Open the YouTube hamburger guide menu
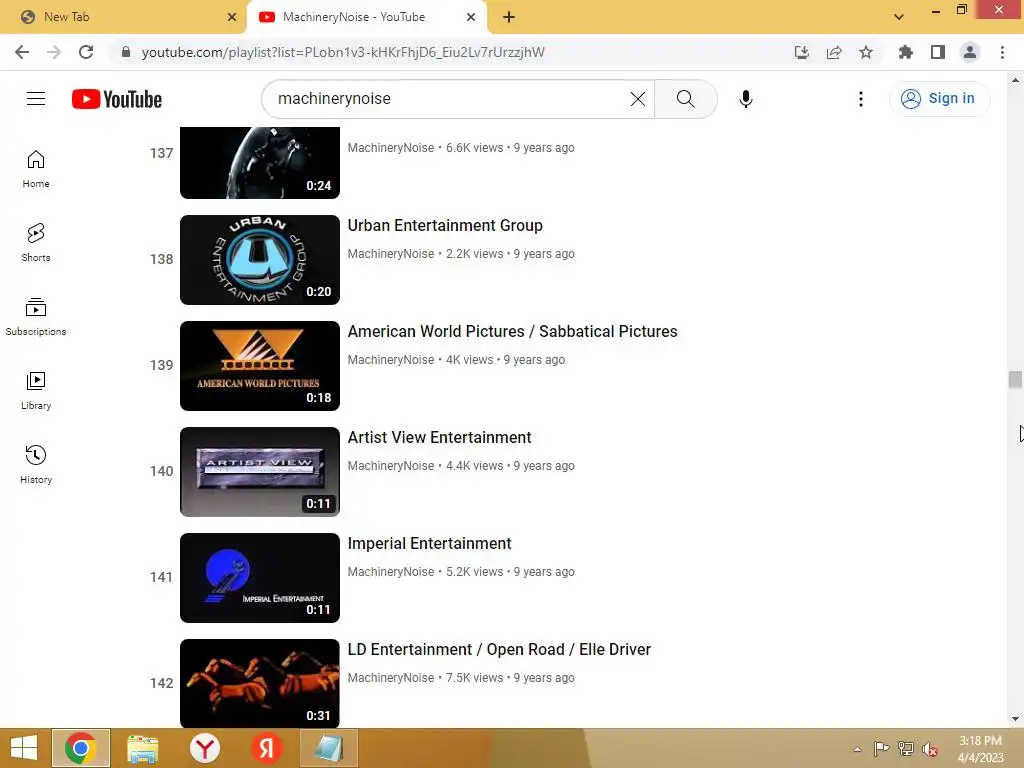Screen dimensions: 1024x768 (x=36, y=99)
